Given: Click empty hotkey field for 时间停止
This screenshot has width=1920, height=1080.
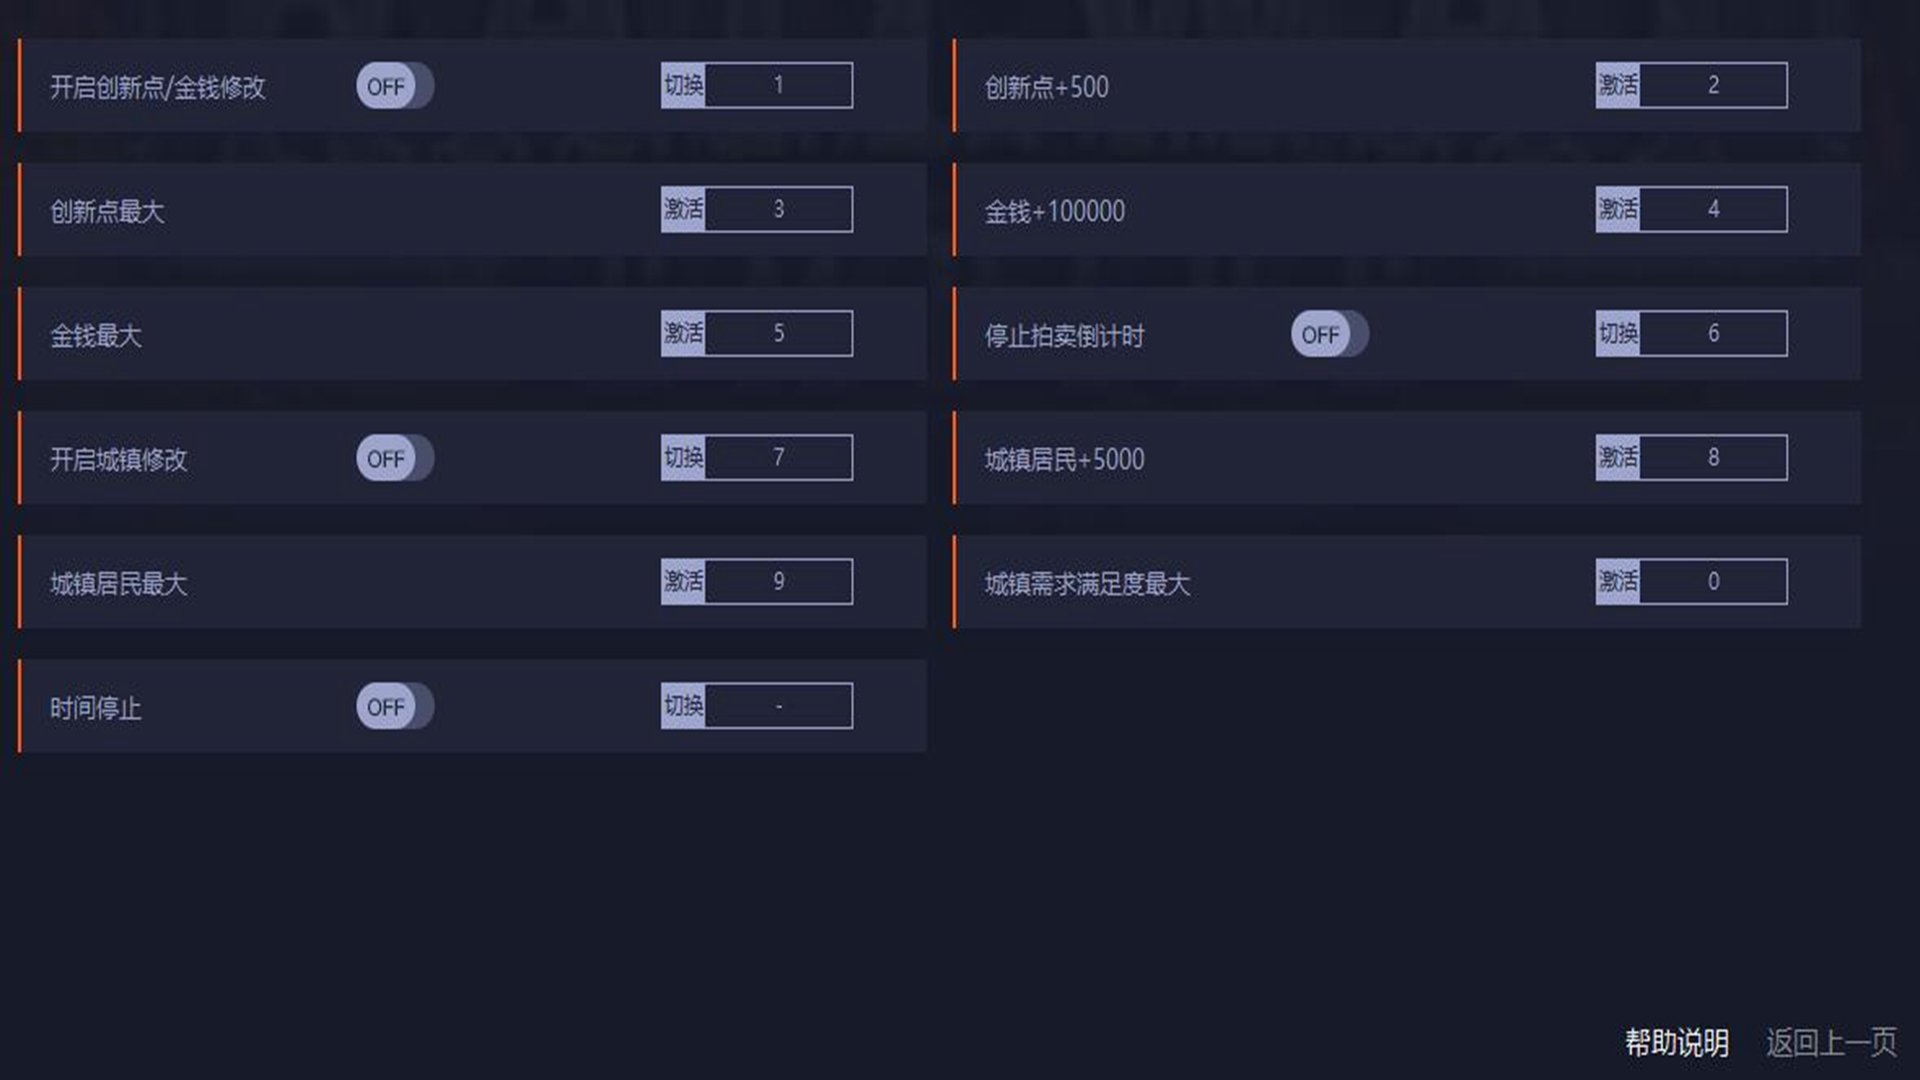Looking at the screenshot, I should coord(778,705).
